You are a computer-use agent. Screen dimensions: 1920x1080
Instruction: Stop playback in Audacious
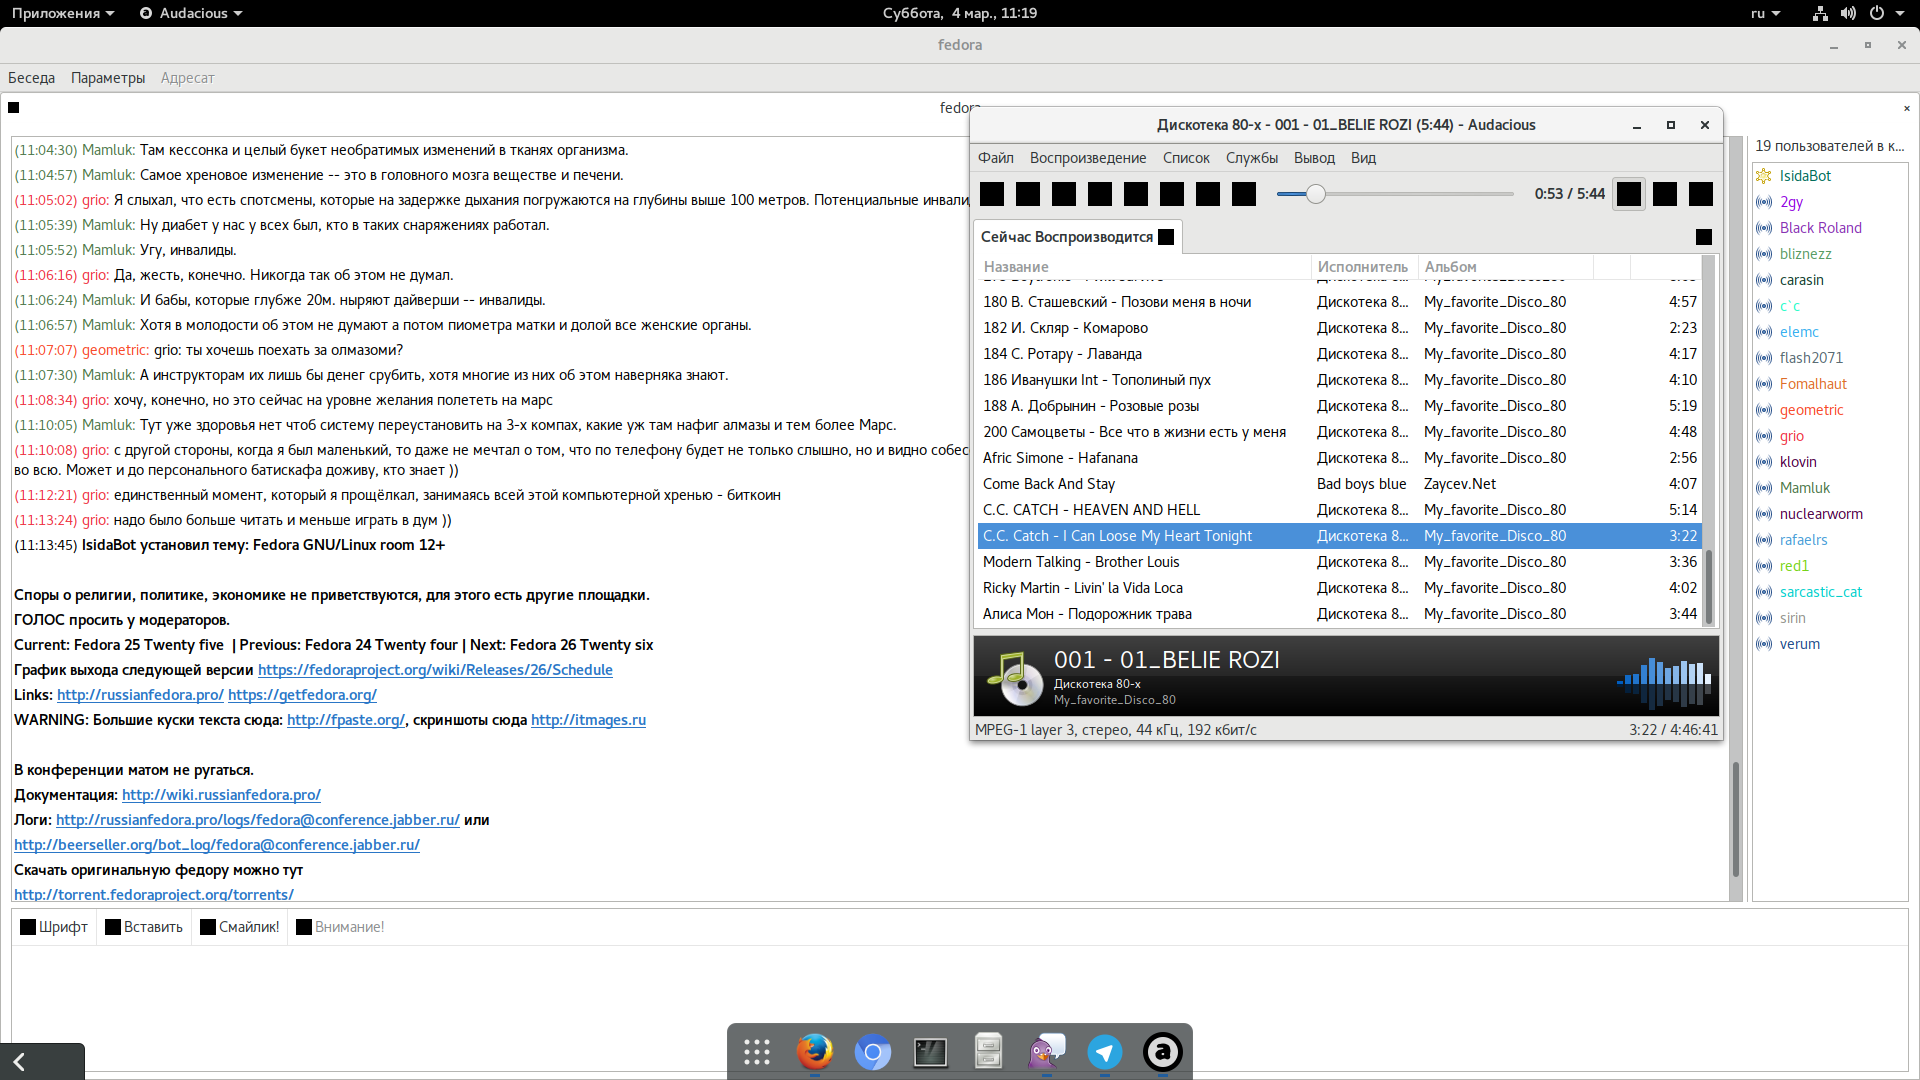coord(1172,194)
